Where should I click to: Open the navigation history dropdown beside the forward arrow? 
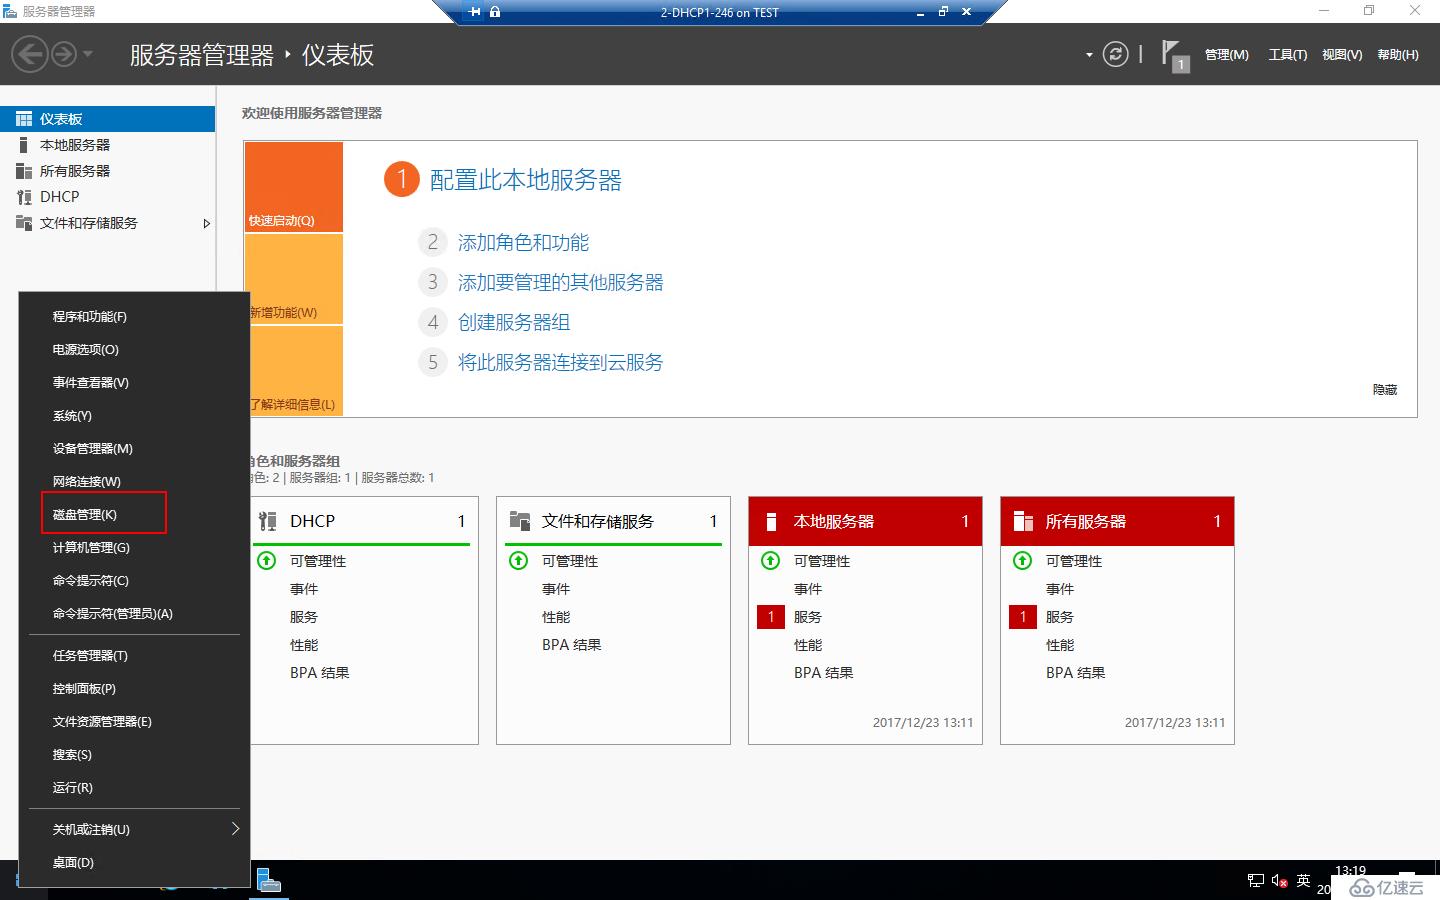(x=88, y=54)
